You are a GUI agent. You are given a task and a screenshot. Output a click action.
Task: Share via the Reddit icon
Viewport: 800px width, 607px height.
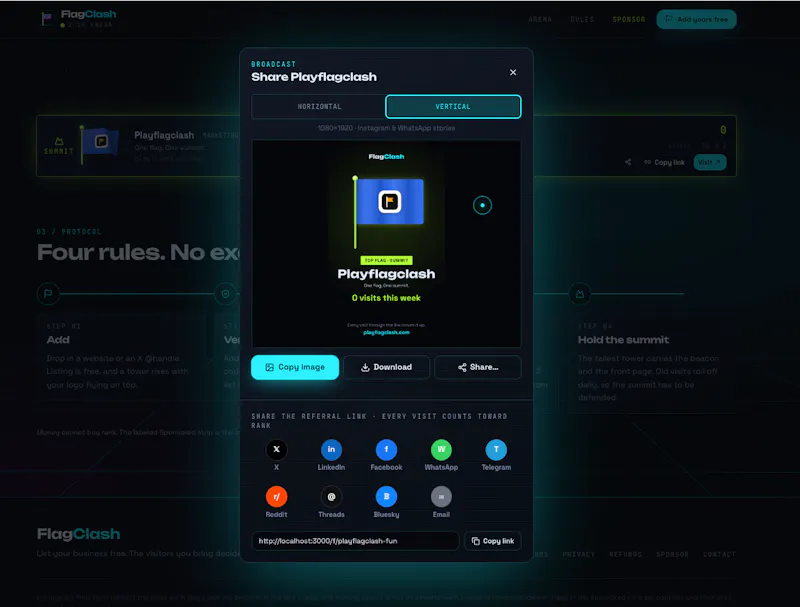tap(277, 496)
